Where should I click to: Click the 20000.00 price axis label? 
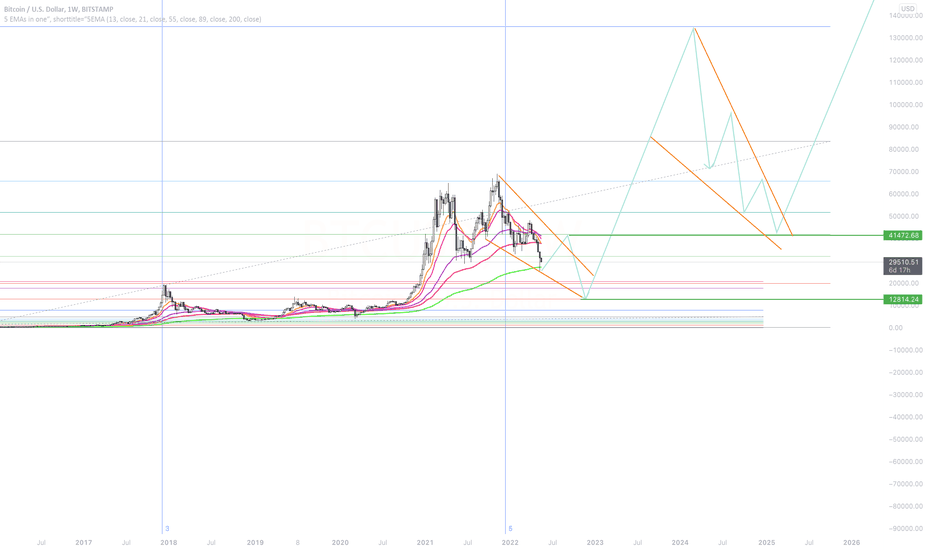click(905, 283)
